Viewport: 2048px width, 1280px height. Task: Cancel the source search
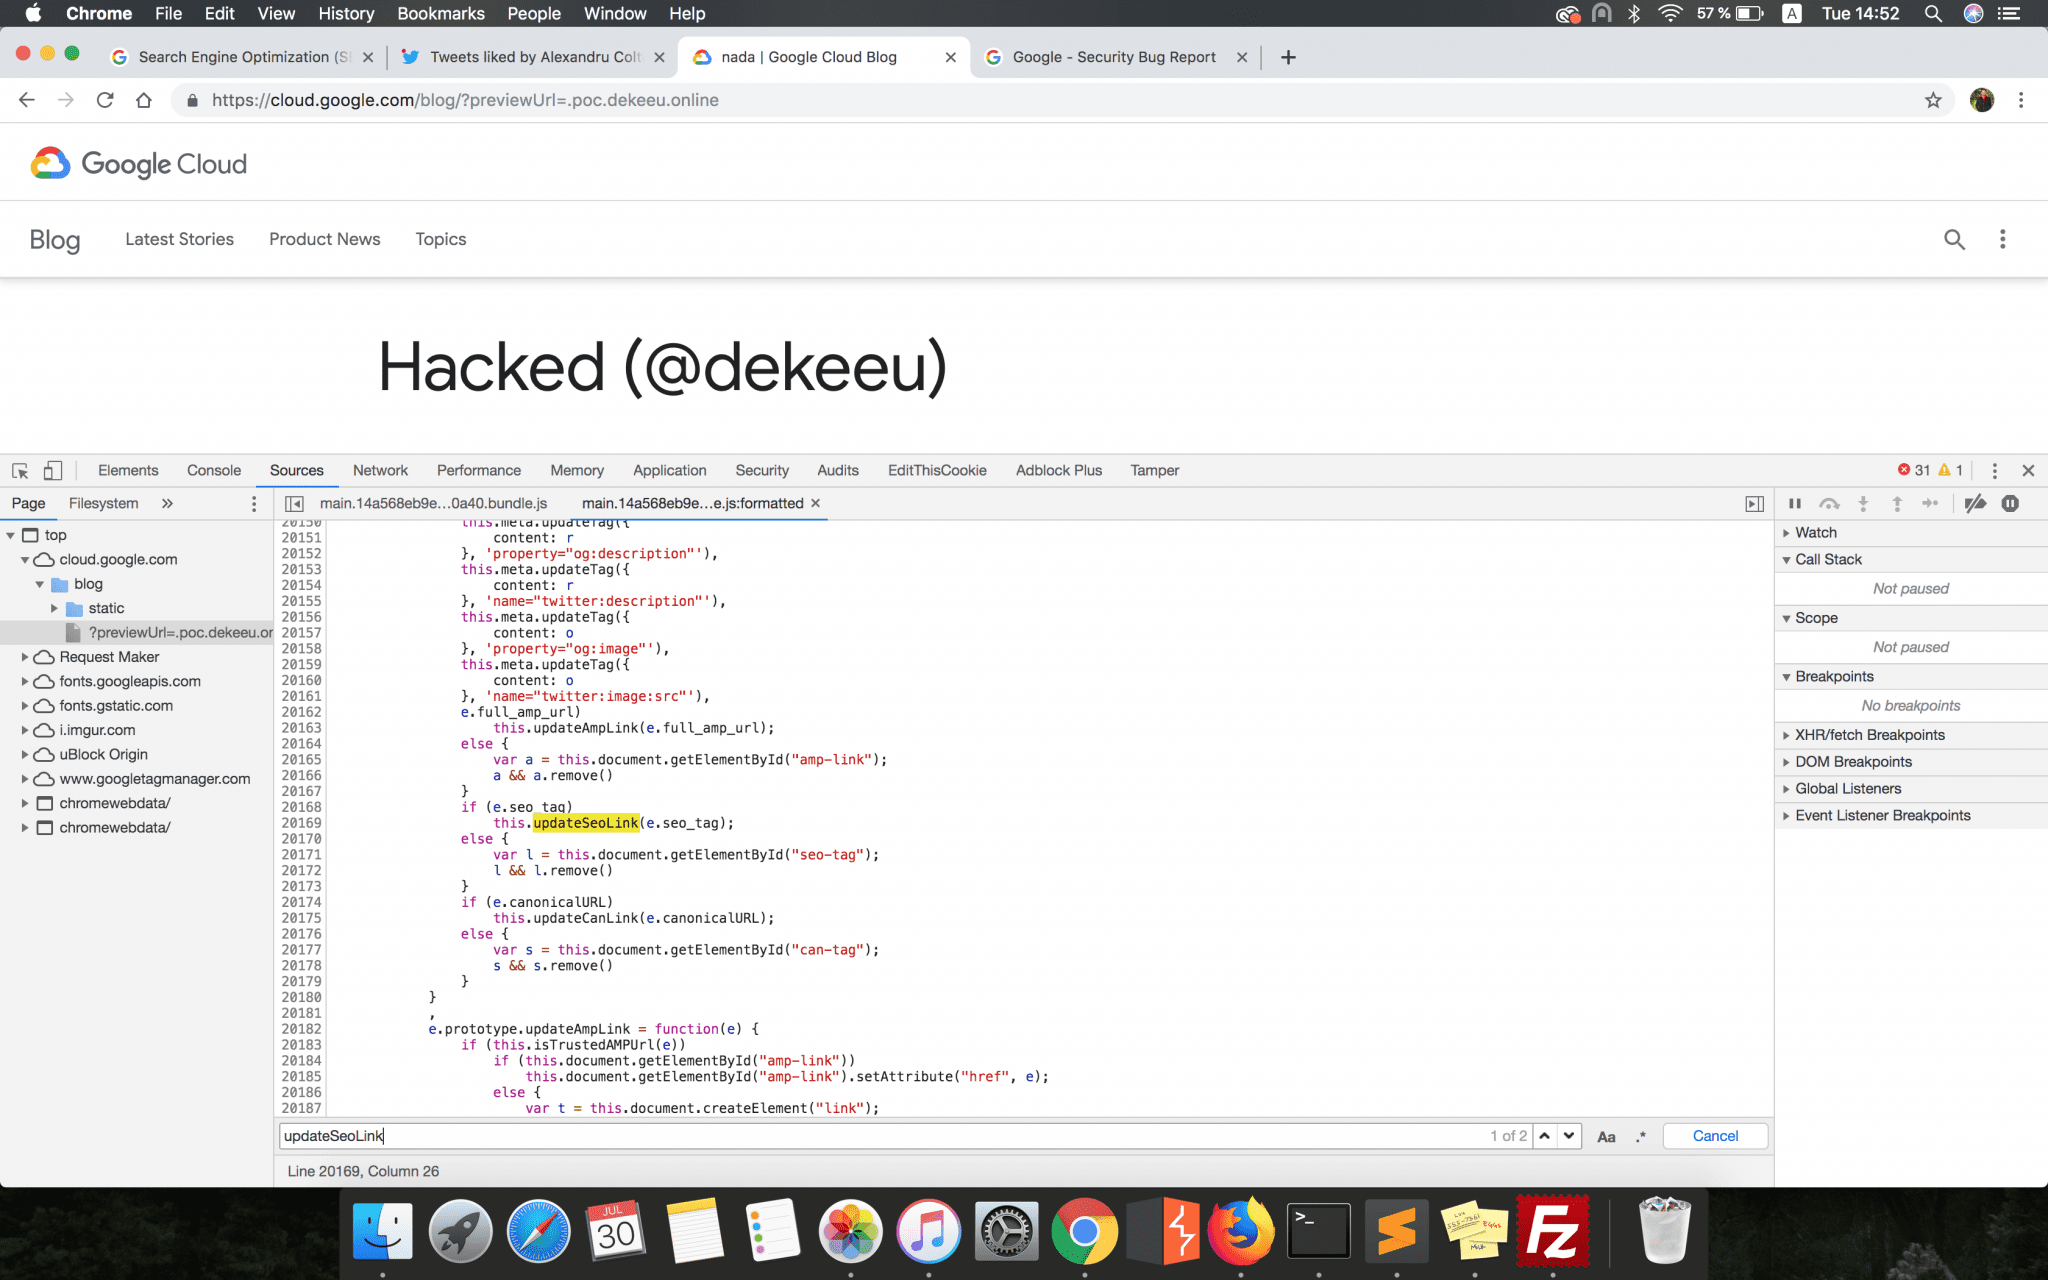click(x=1715, y=1136)
